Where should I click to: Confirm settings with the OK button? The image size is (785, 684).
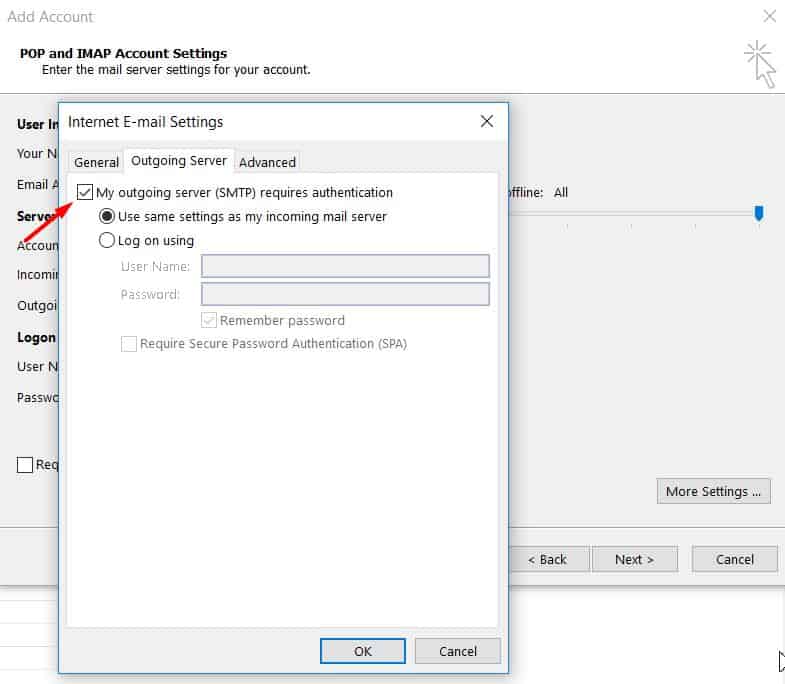tap(362, 651)
